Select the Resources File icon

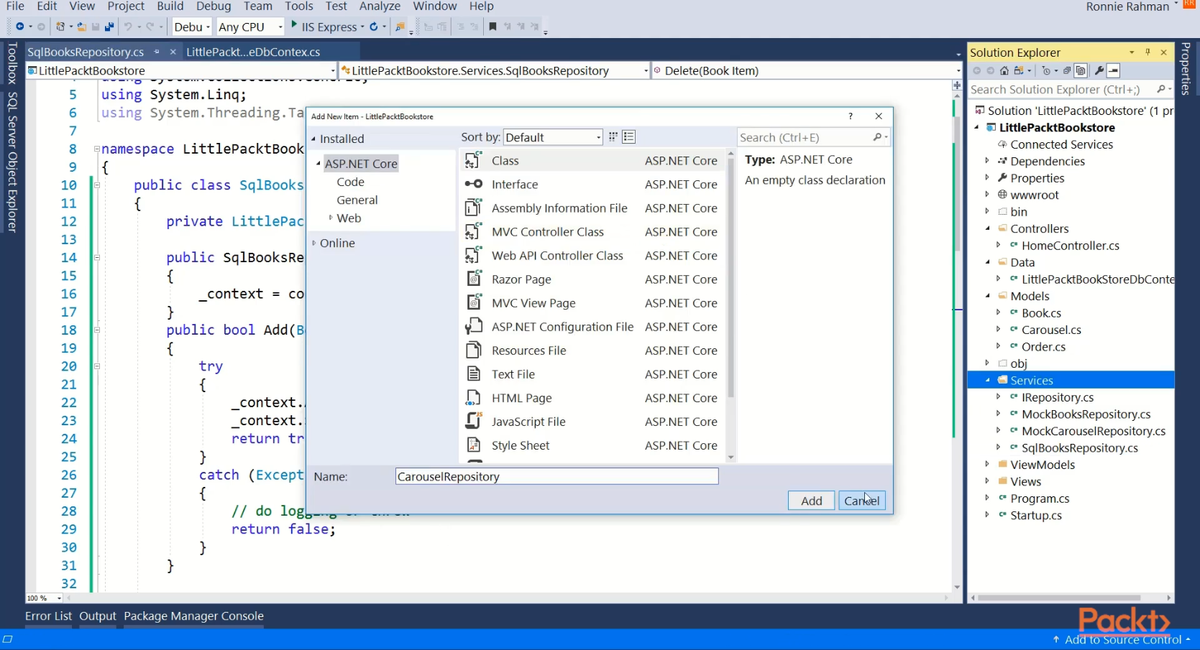click(x=474, y=350)
